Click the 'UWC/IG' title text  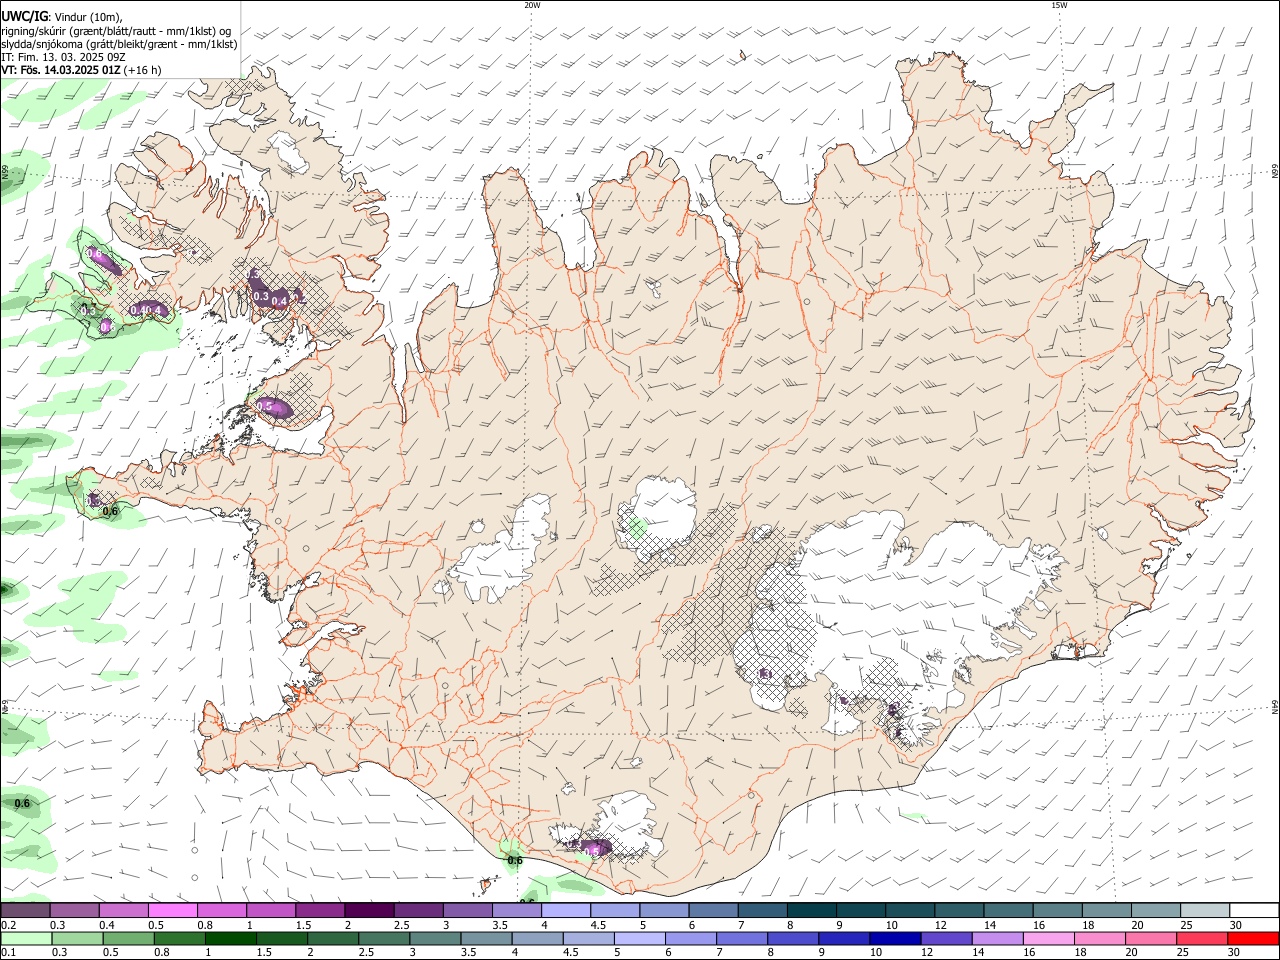tap(24, 15)
